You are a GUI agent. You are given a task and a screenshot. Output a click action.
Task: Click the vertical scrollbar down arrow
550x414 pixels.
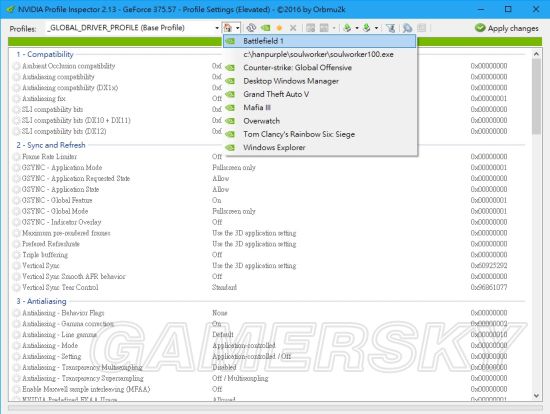(x=536, y=395)
